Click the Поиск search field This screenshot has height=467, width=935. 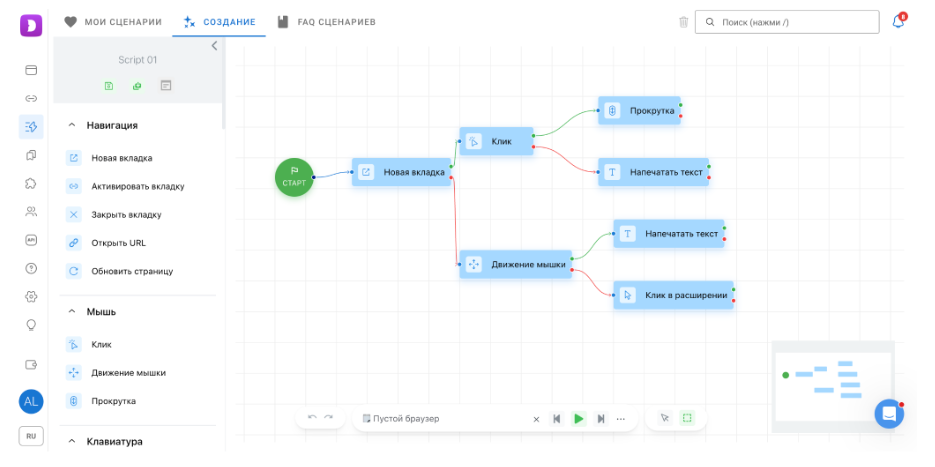787,22
